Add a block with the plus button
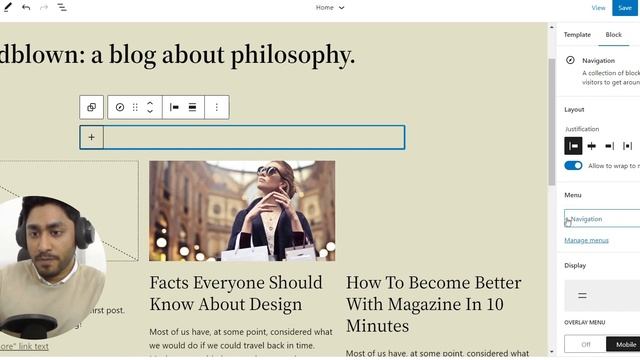This screenshot has height=360, width=640. pyautogui.click(x=91, y=138)
